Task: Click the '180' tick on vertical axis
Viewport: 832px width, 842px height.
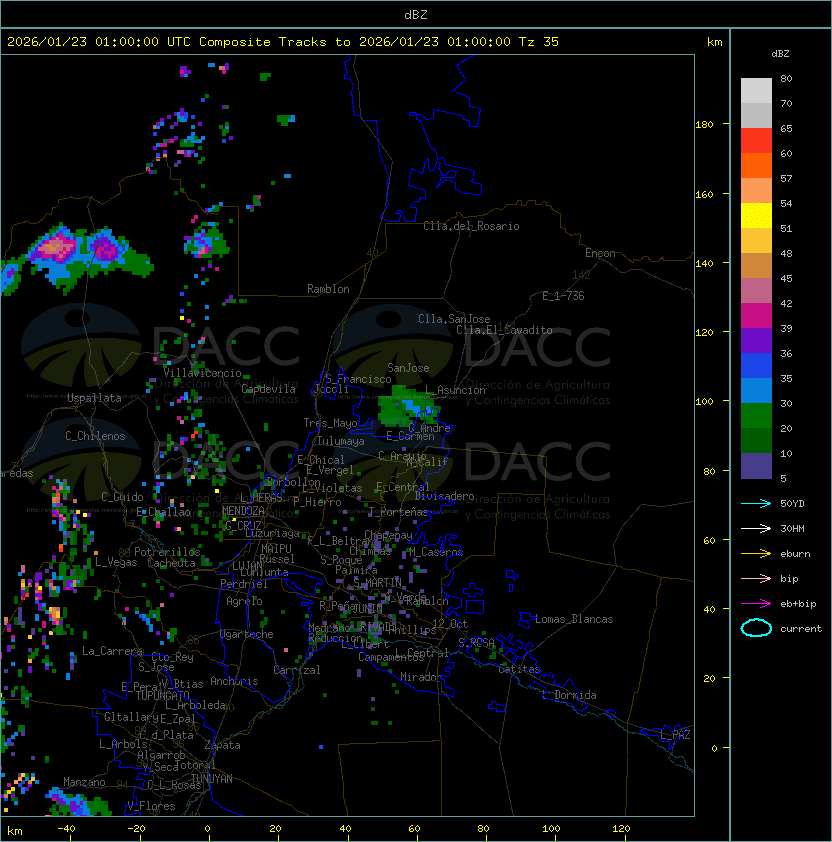Action: click(704, 124)
